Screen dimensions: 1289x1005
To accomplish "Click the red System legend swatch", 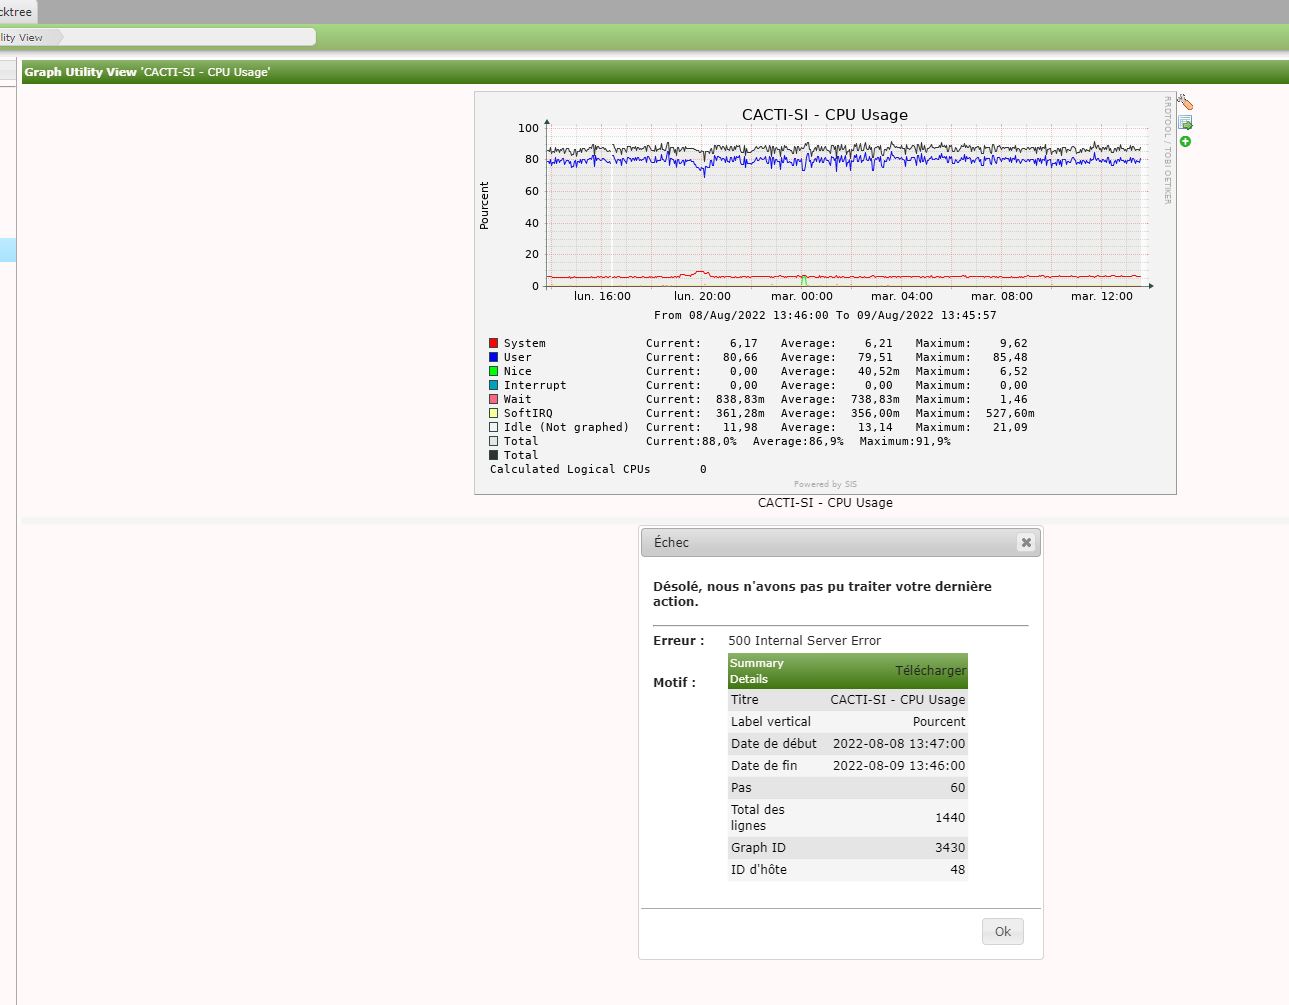I will pyautogui.click(x=493, y=343).
